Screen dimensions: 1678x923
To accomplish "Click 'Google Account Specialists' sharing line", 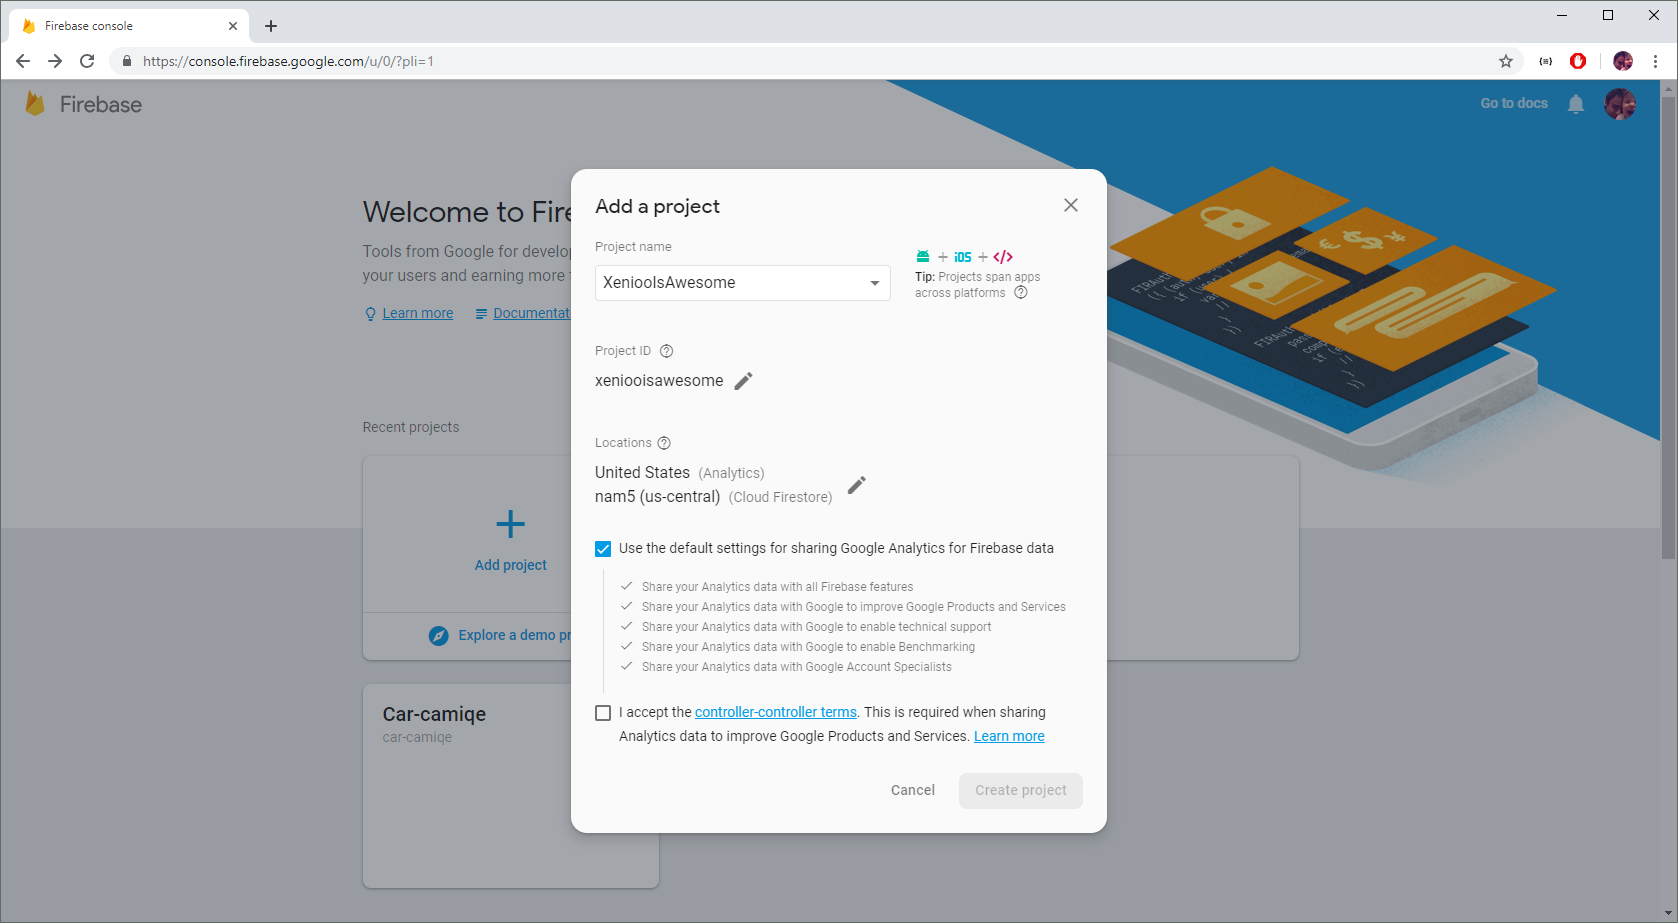I will point(797,667).
